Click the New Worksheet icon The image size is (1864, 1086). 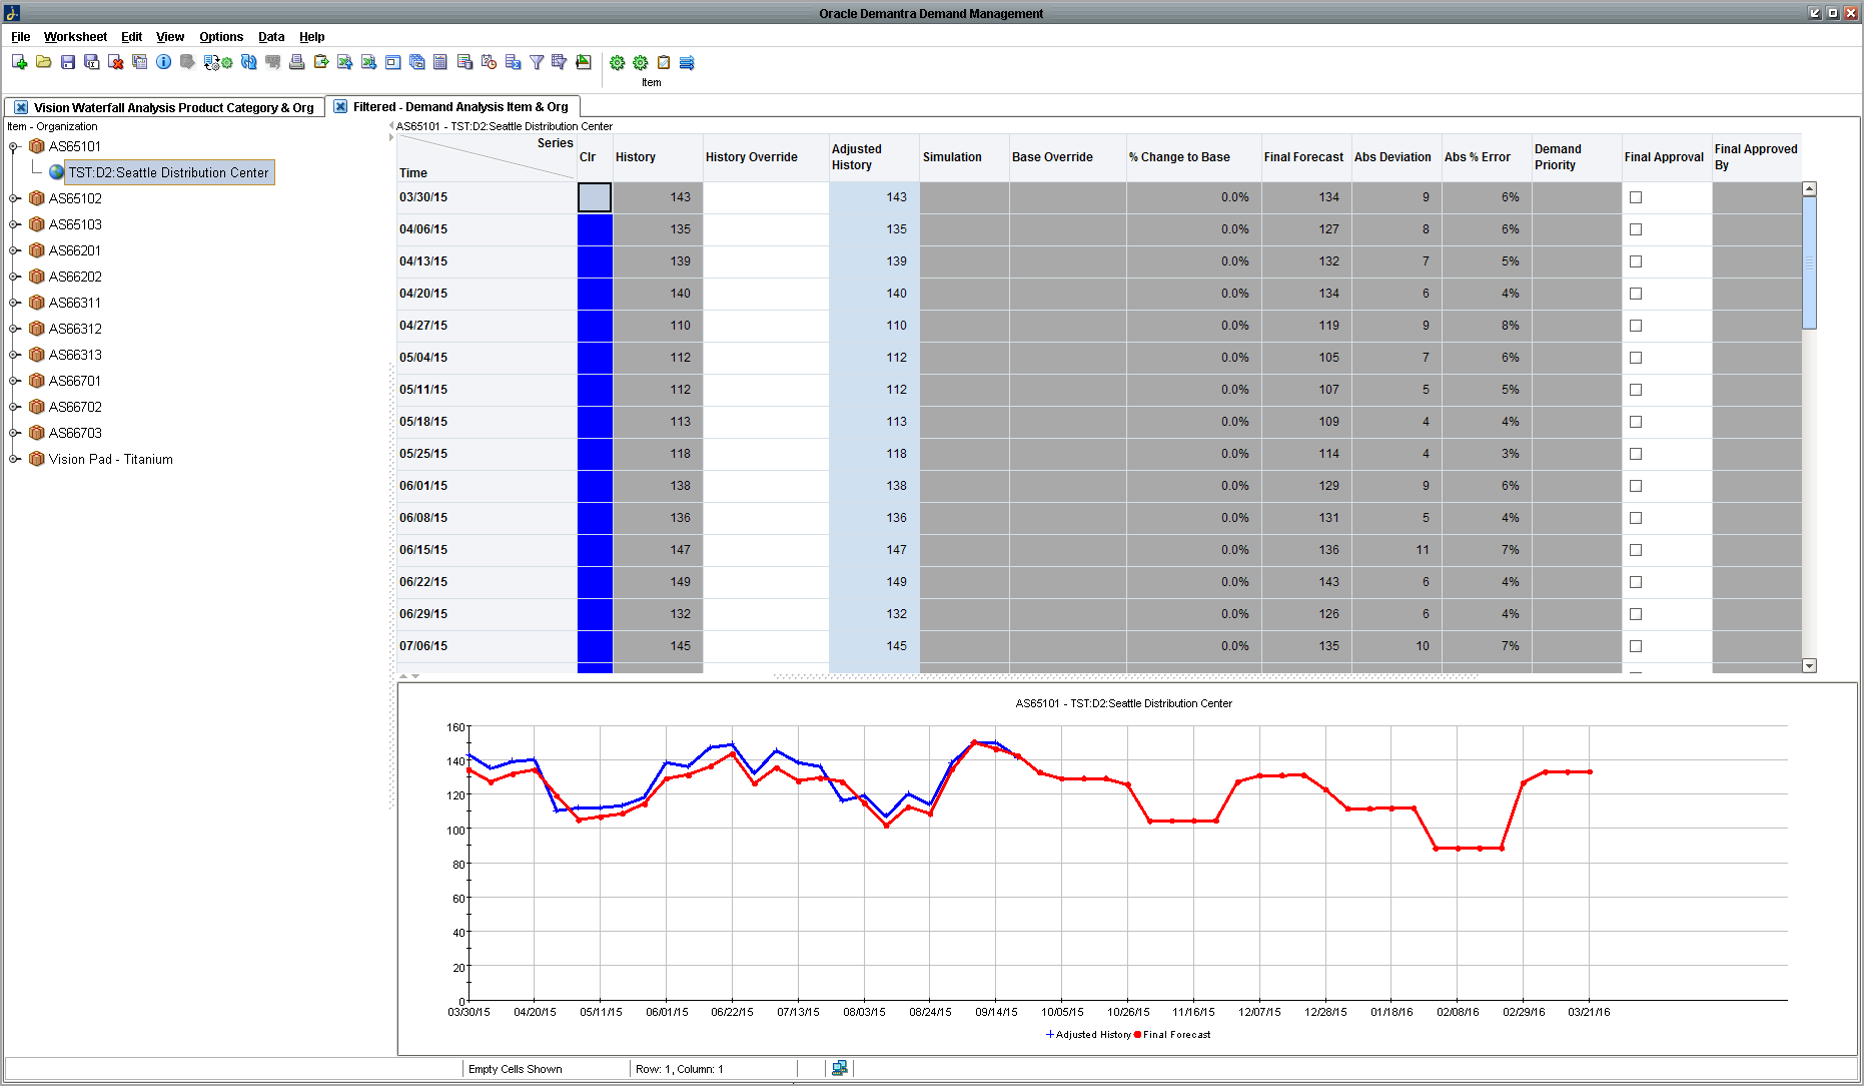(19, 62)
